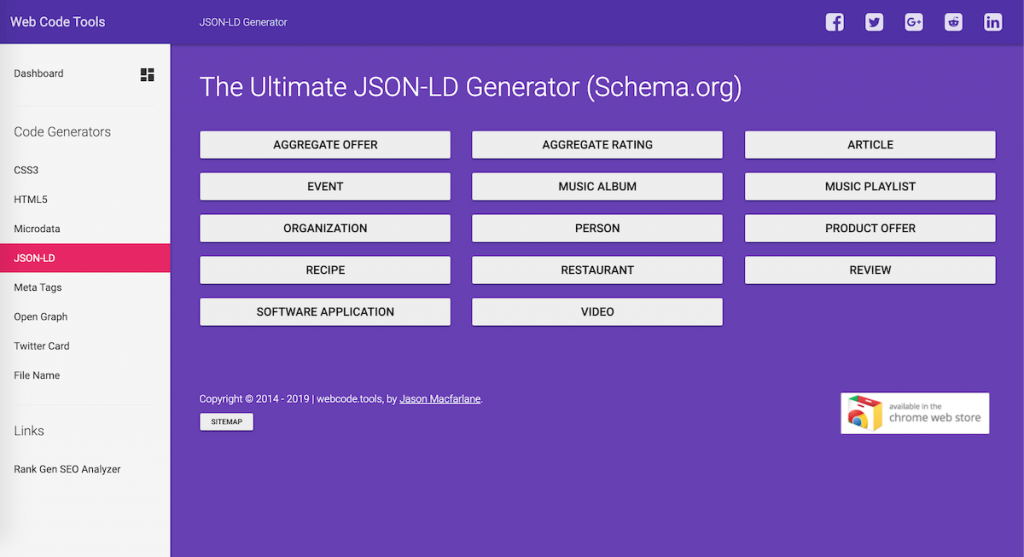Open Twitter Card in sidebar

click(42, 346)
